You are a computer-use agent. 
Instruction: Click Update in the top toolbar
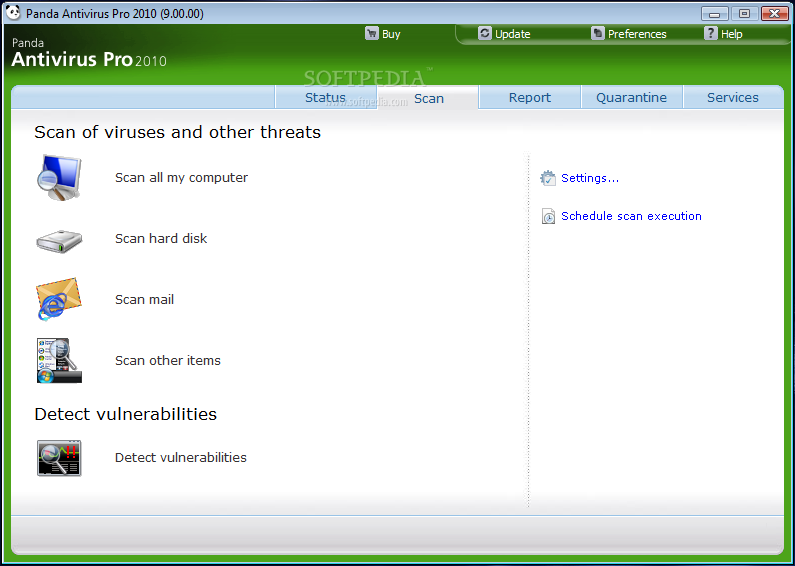pyautogui.click(x=512, y=34)
